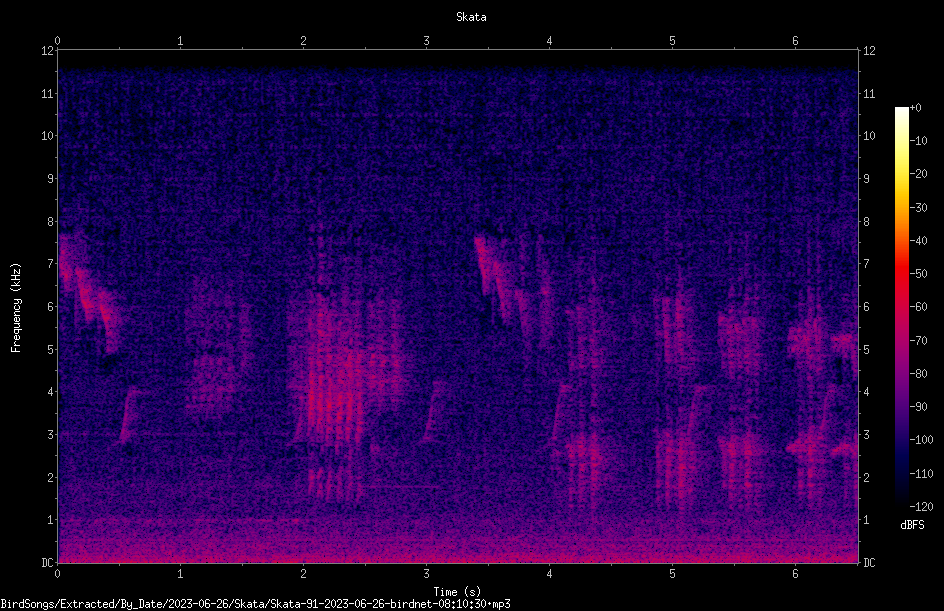Click "1" on the bottom time axis
This screenshot has height=611, width=944.
pyautogui.click(x=180, y=574)
